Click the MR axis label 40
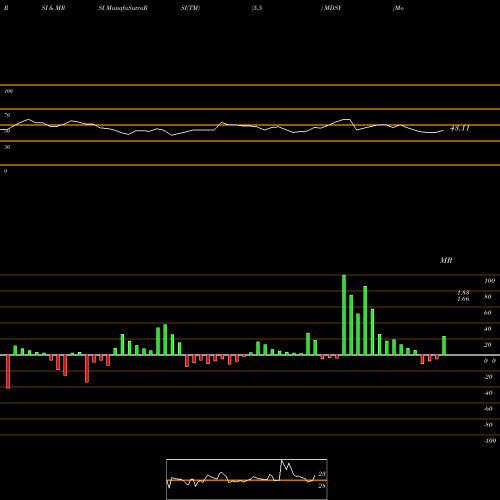The image size is (500, 500). pos(488,329)
